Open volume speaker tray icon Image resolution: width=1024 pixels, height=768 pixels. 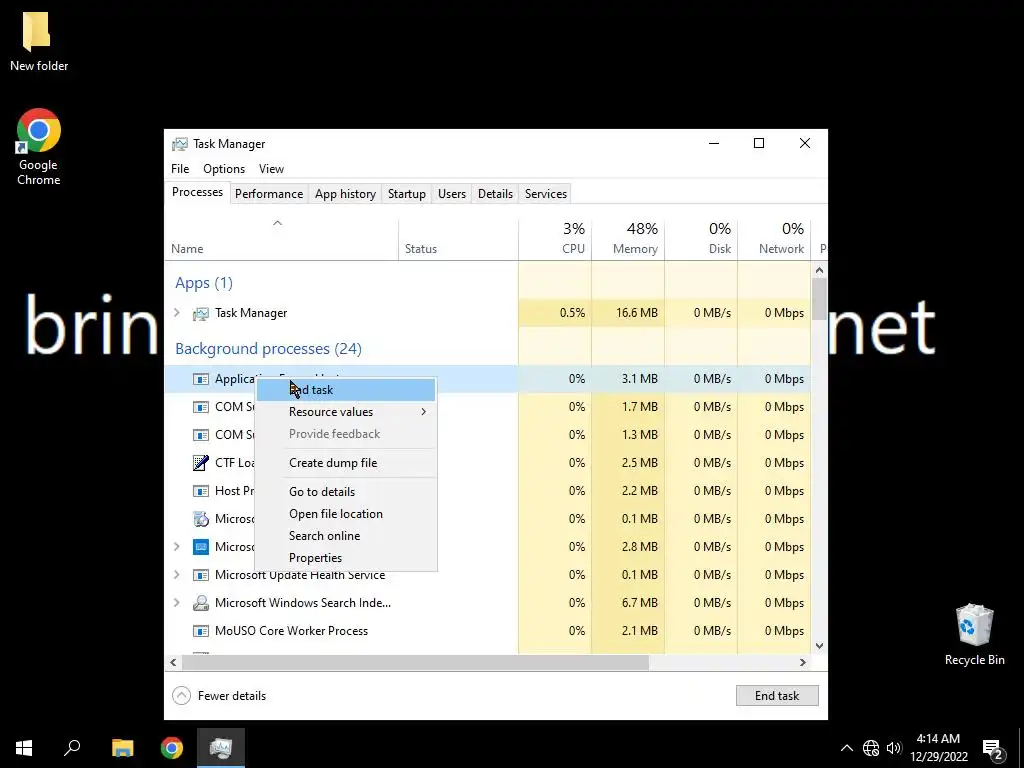coord(894,748)
